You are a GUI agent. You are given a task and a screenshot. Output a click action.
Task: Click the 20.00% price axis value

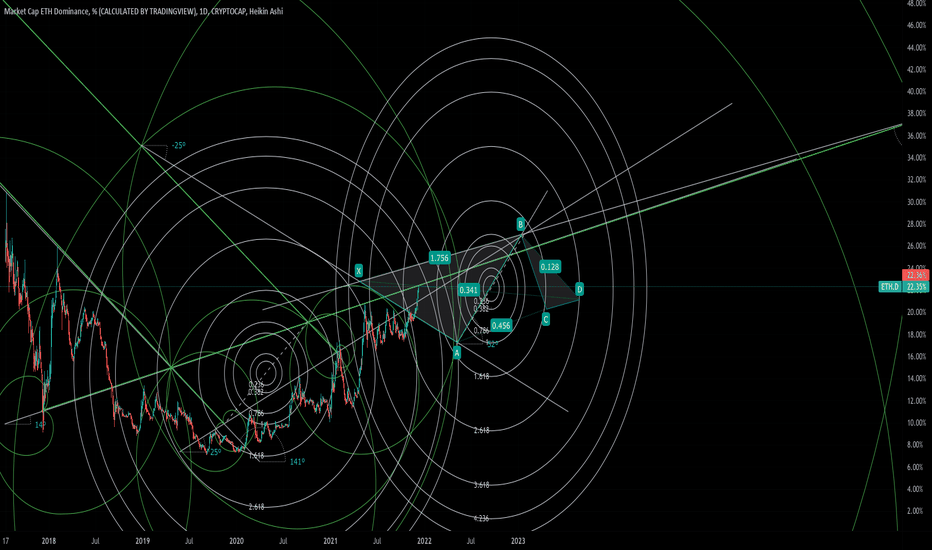pyautogui.click(x=916, y=312)
